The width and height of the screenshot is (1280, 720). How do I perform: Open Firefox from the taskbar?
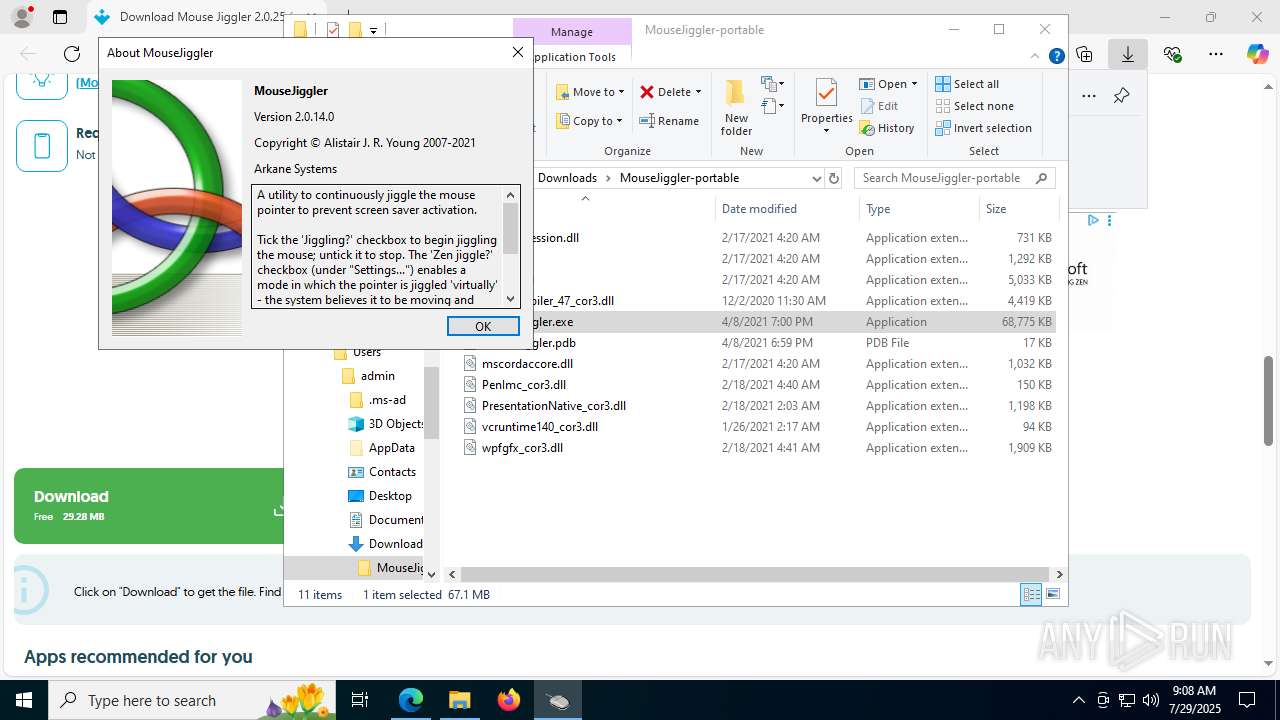(508, 700)
